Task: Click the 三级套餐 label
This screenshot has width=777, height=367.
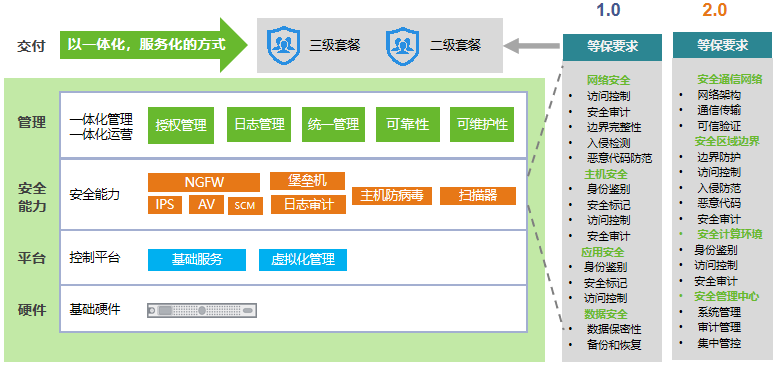Action: click(335, 46)
